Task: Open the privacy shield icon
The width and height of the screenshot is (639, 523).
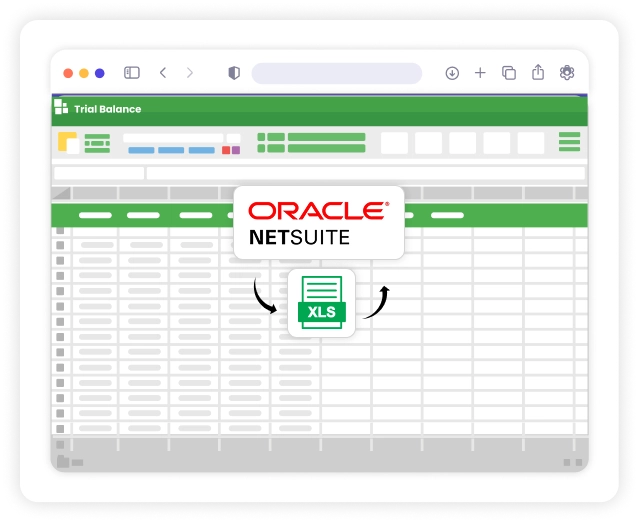Action: [234, 73]
